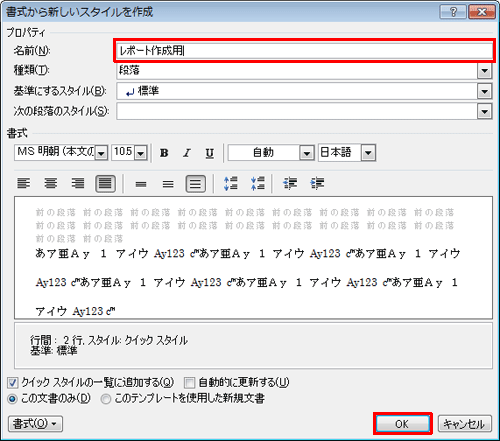Screen dimensions: 500x441
Task: Select this document only radio option
Action: point(12,399)
